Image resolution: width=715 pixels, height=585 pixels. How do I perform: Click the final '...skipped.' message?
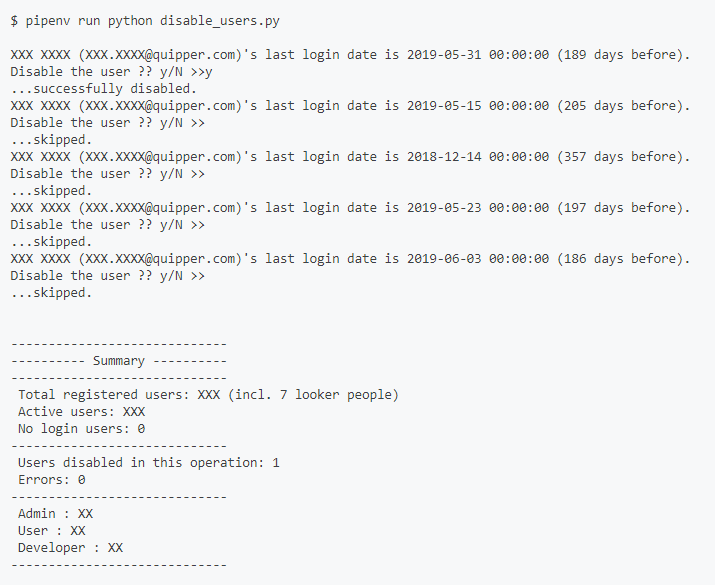[x=51, y=293]
